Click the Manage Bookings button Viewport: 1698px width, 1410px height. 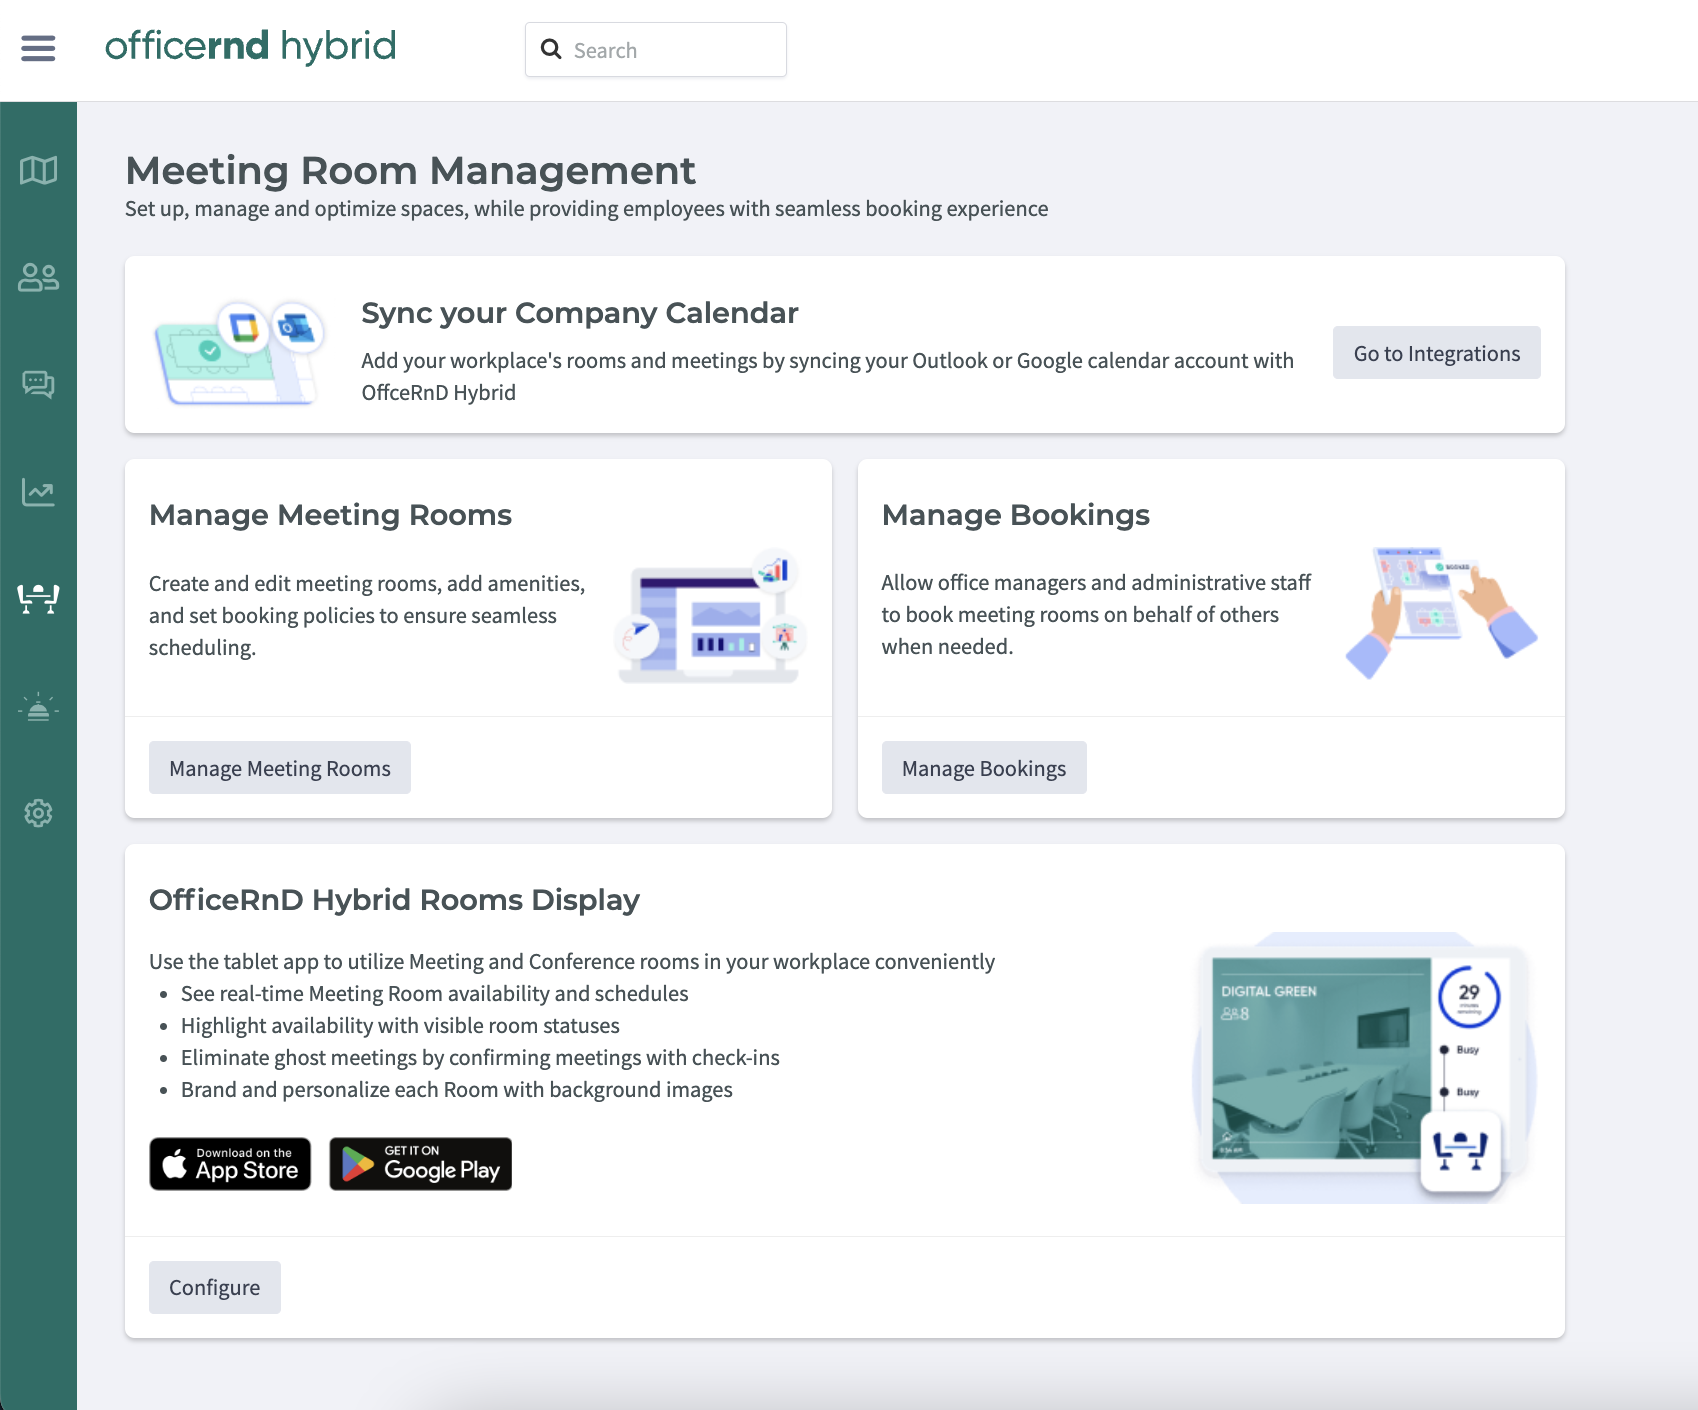coord(984,768)
